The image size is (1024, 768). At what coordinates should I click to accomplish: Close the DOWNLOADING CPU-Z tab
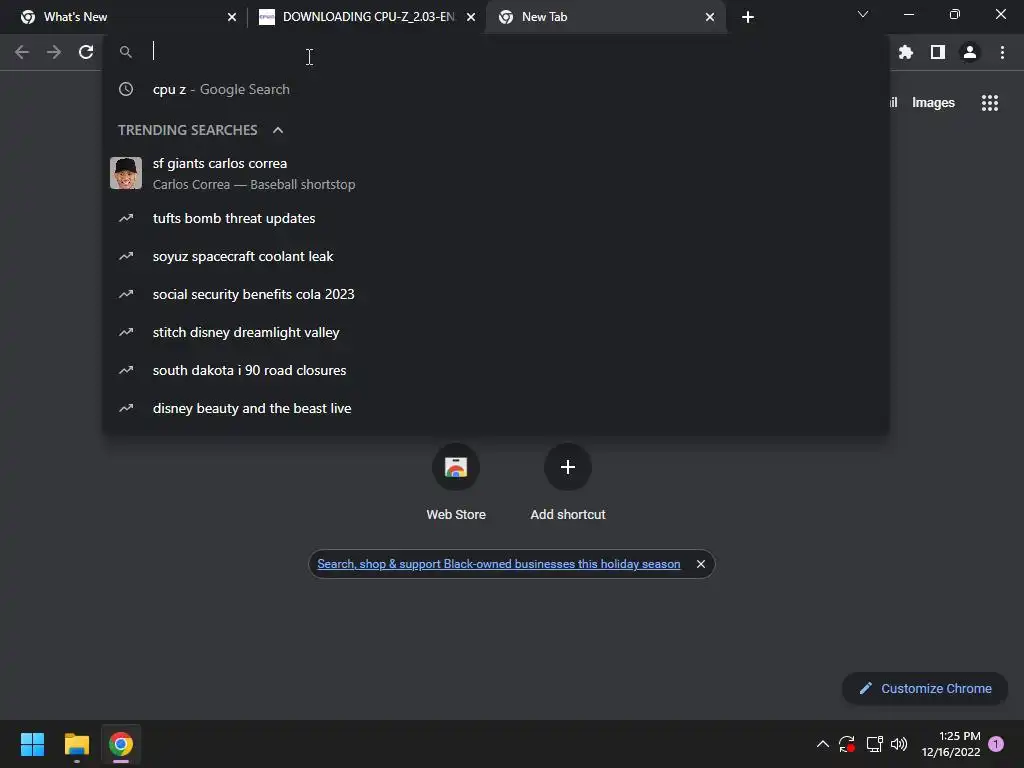[x=471, y=17]
